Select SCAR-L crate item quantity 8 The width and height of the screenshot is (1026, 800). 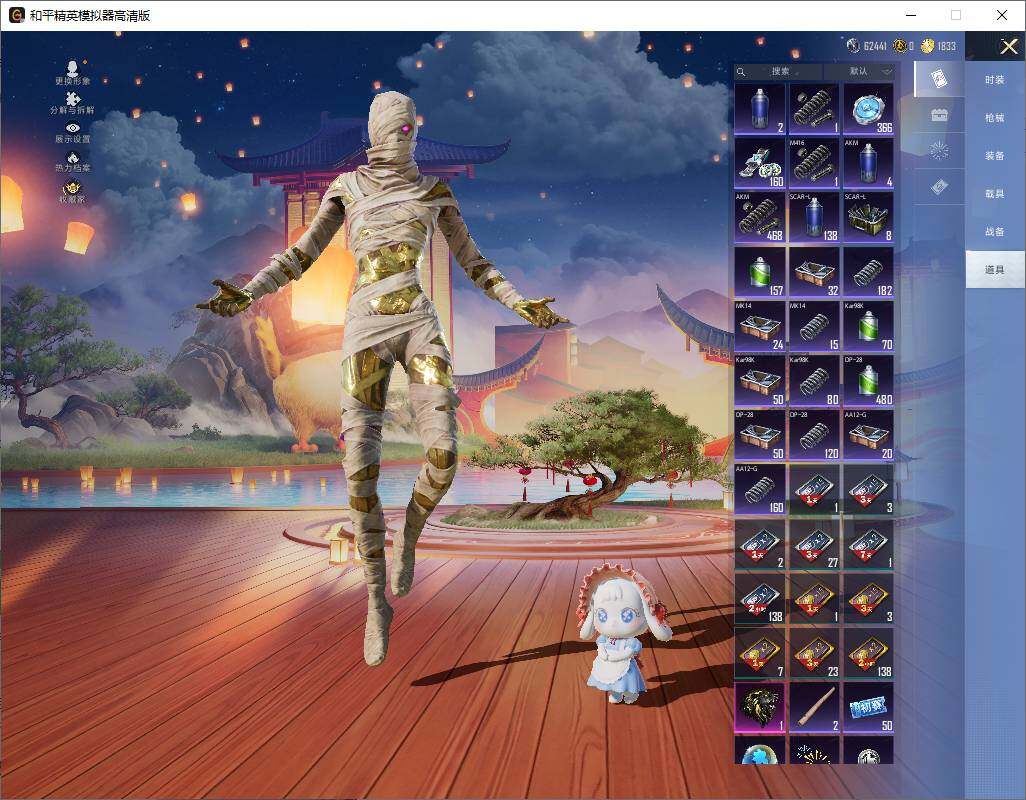pos(868,217)
